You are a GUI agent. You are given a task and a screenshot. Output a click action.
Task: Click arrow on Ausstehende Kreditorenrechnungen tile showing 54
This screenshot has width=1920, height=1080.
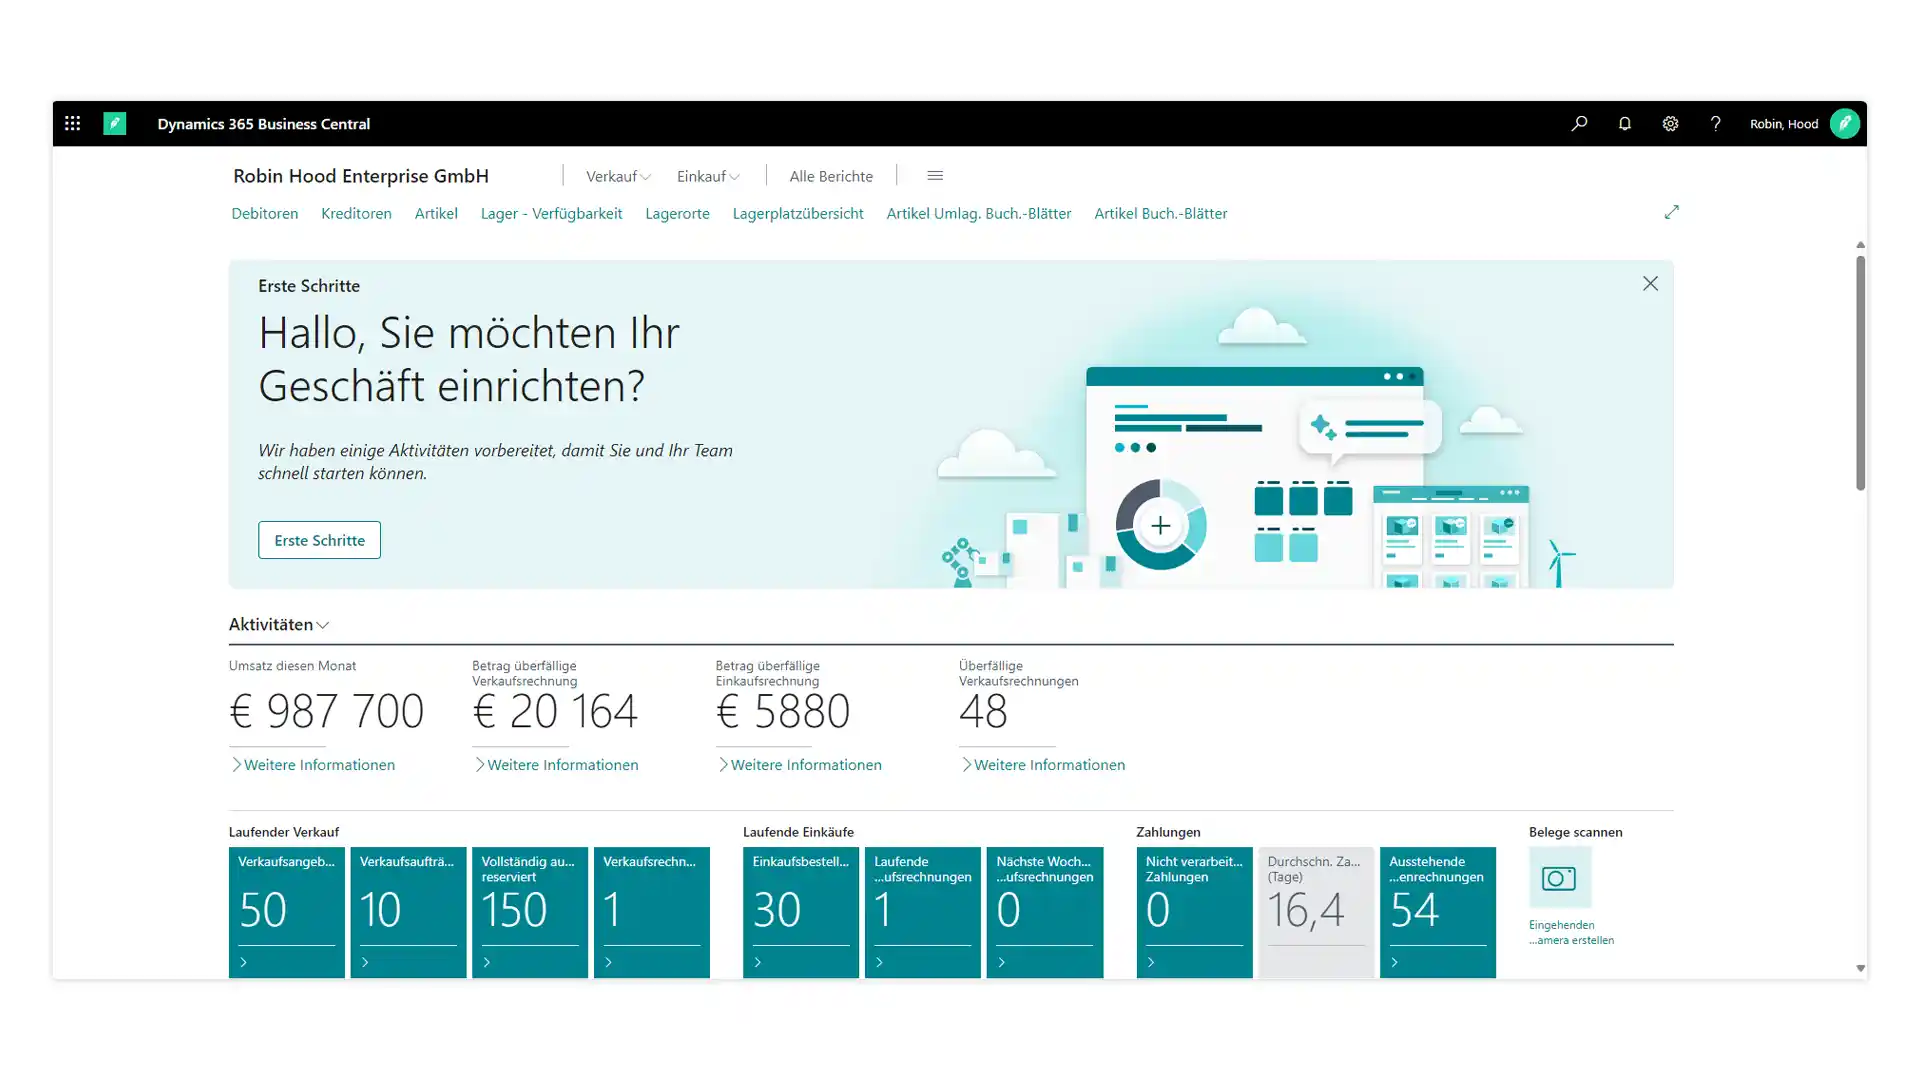(x=1394, y=962)
